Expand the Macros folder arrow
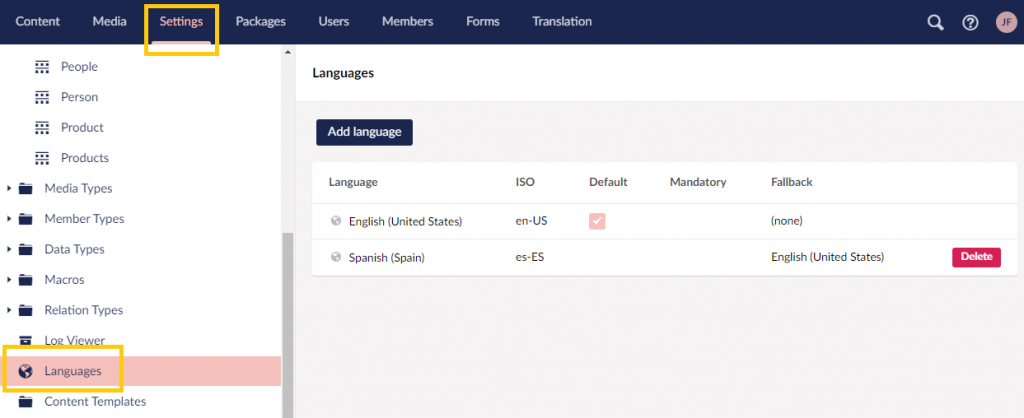Screen dimensions: 1024x418 pos(9,280)
